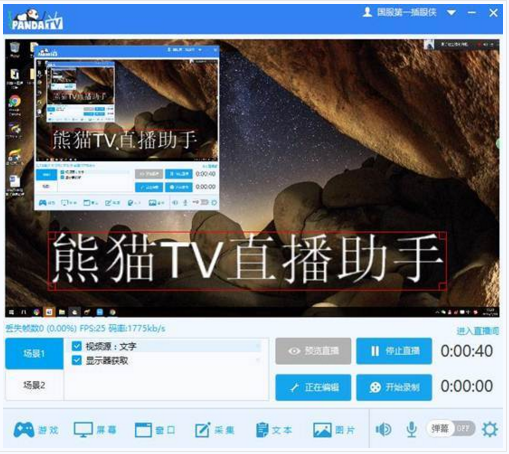The image size is (509, 454).
Task: Open settings with the gear icon
Action: click(490, 430)
